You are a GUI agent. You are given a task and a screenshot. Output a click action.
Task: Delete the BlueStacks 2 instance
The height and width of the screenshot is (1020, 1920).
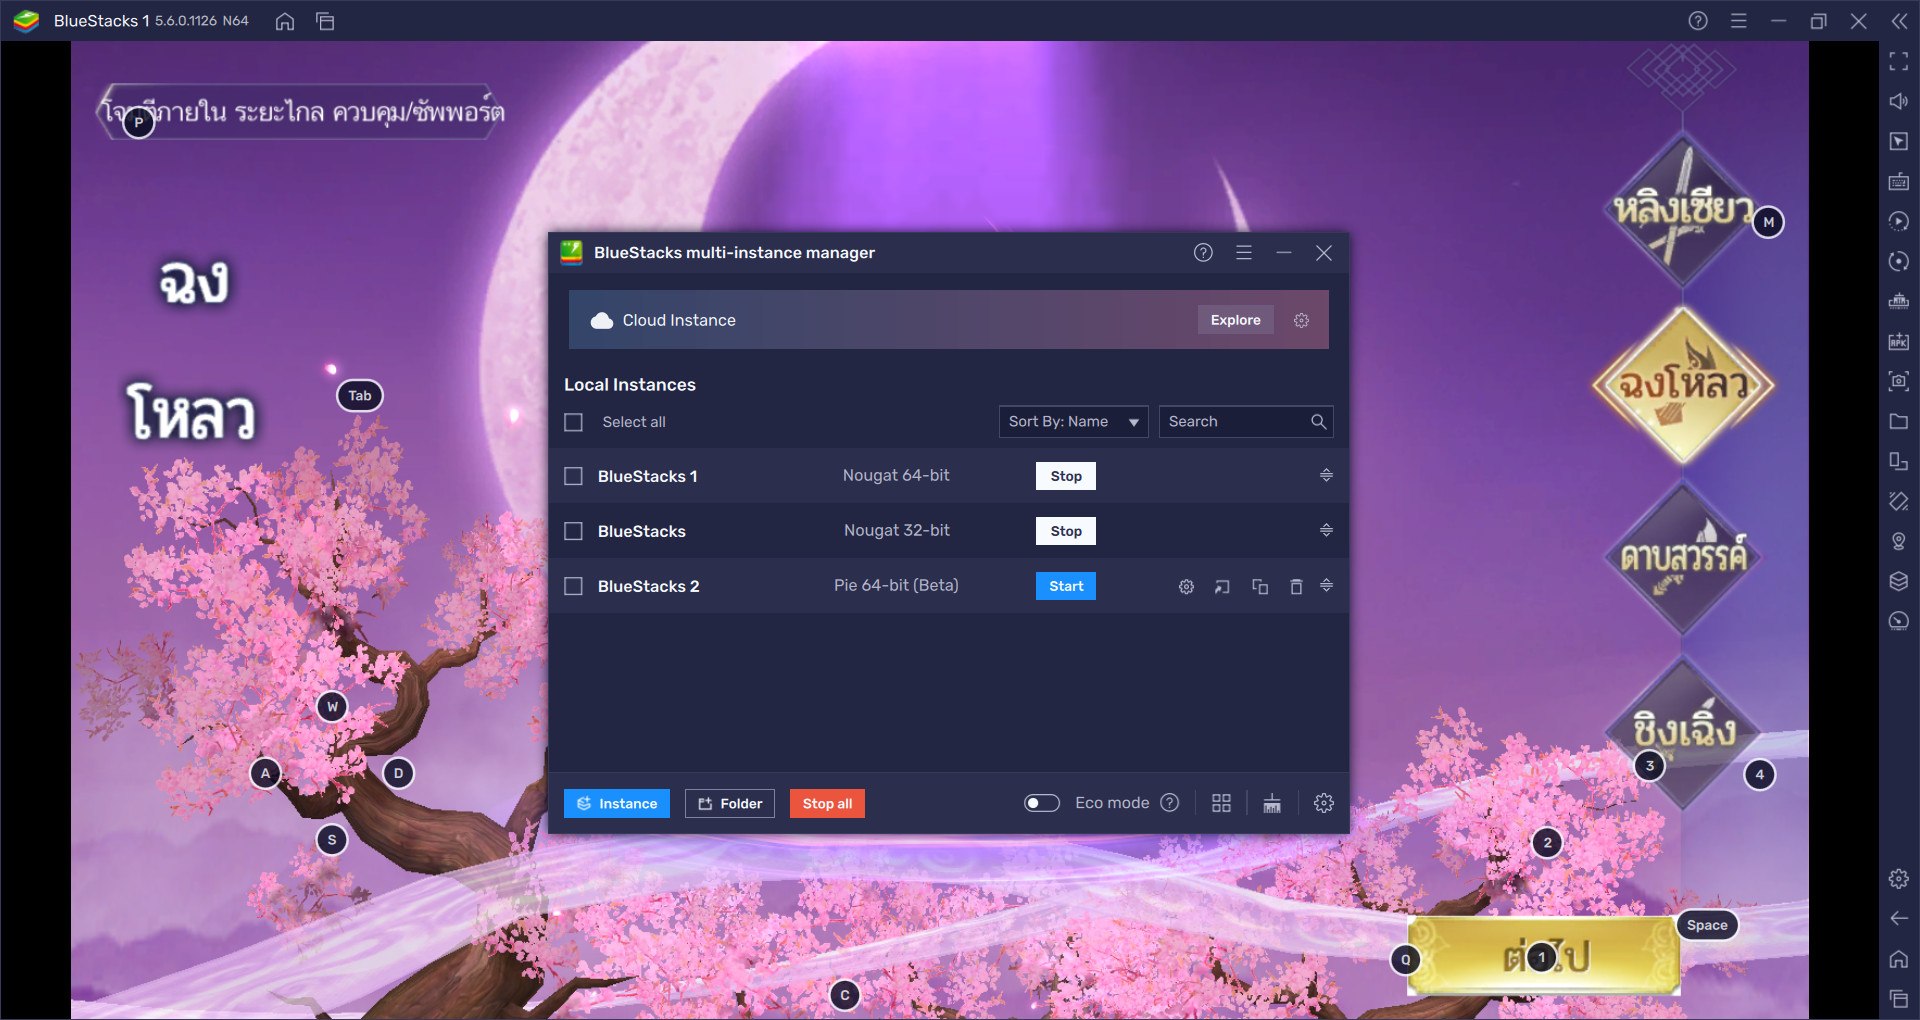[1296, 587]
